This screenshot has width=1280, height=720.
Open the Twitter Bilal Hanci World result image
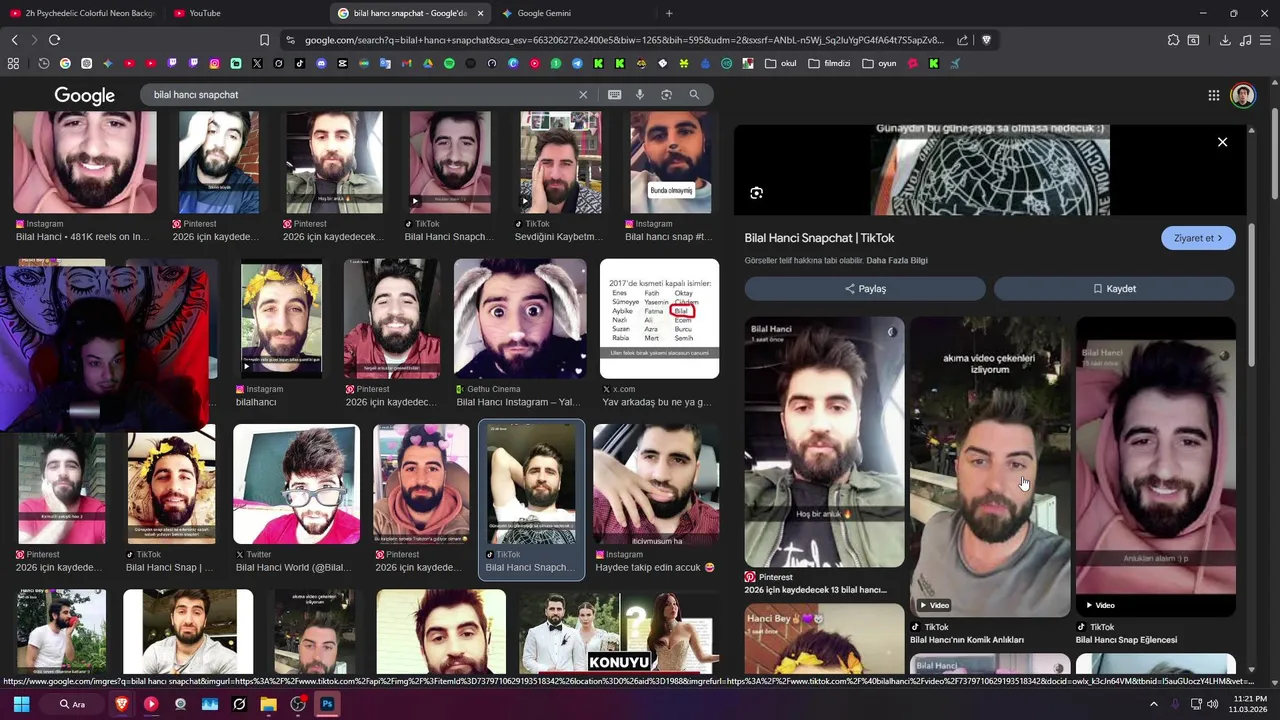296,484
